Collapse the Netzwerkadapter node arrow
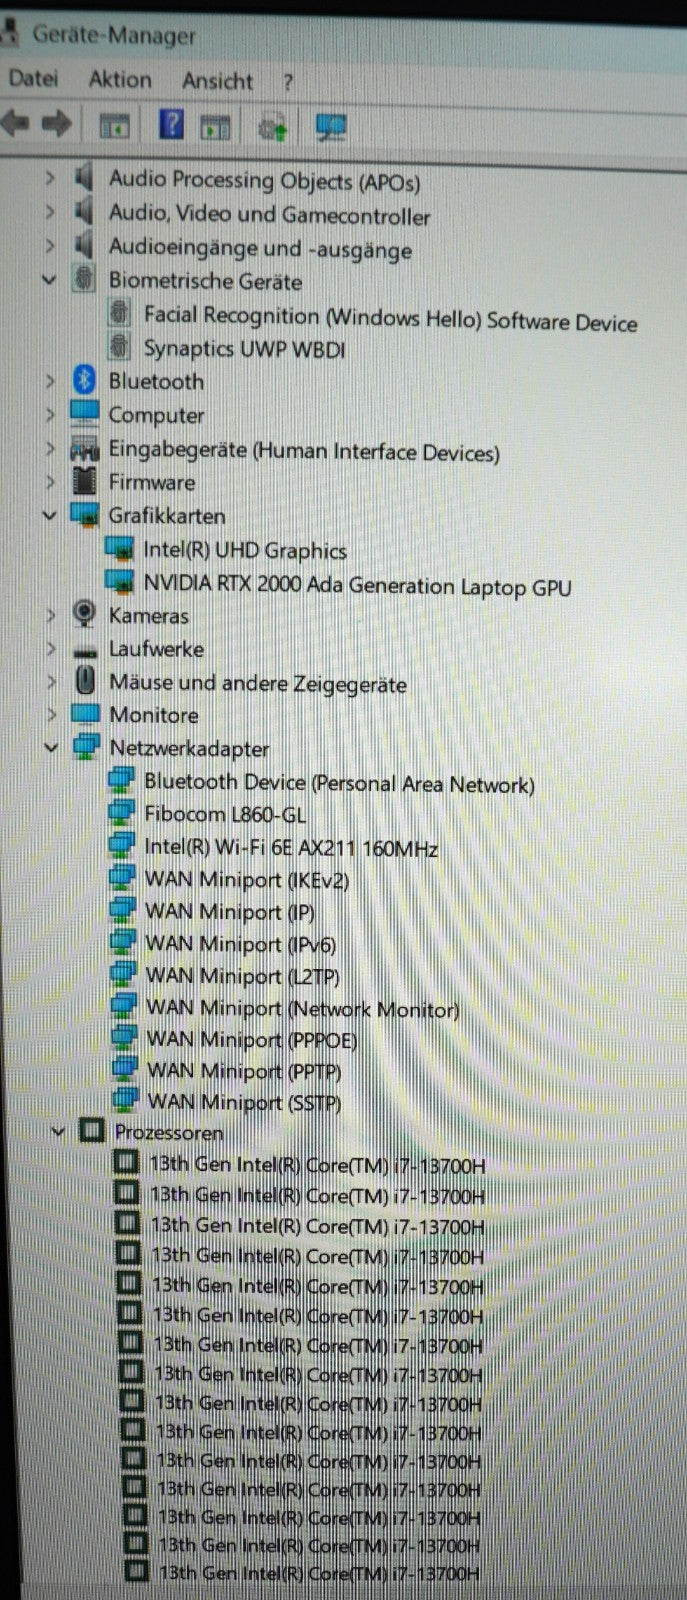The height and width of the screenshot is (1600, 687). pos(51,747)
